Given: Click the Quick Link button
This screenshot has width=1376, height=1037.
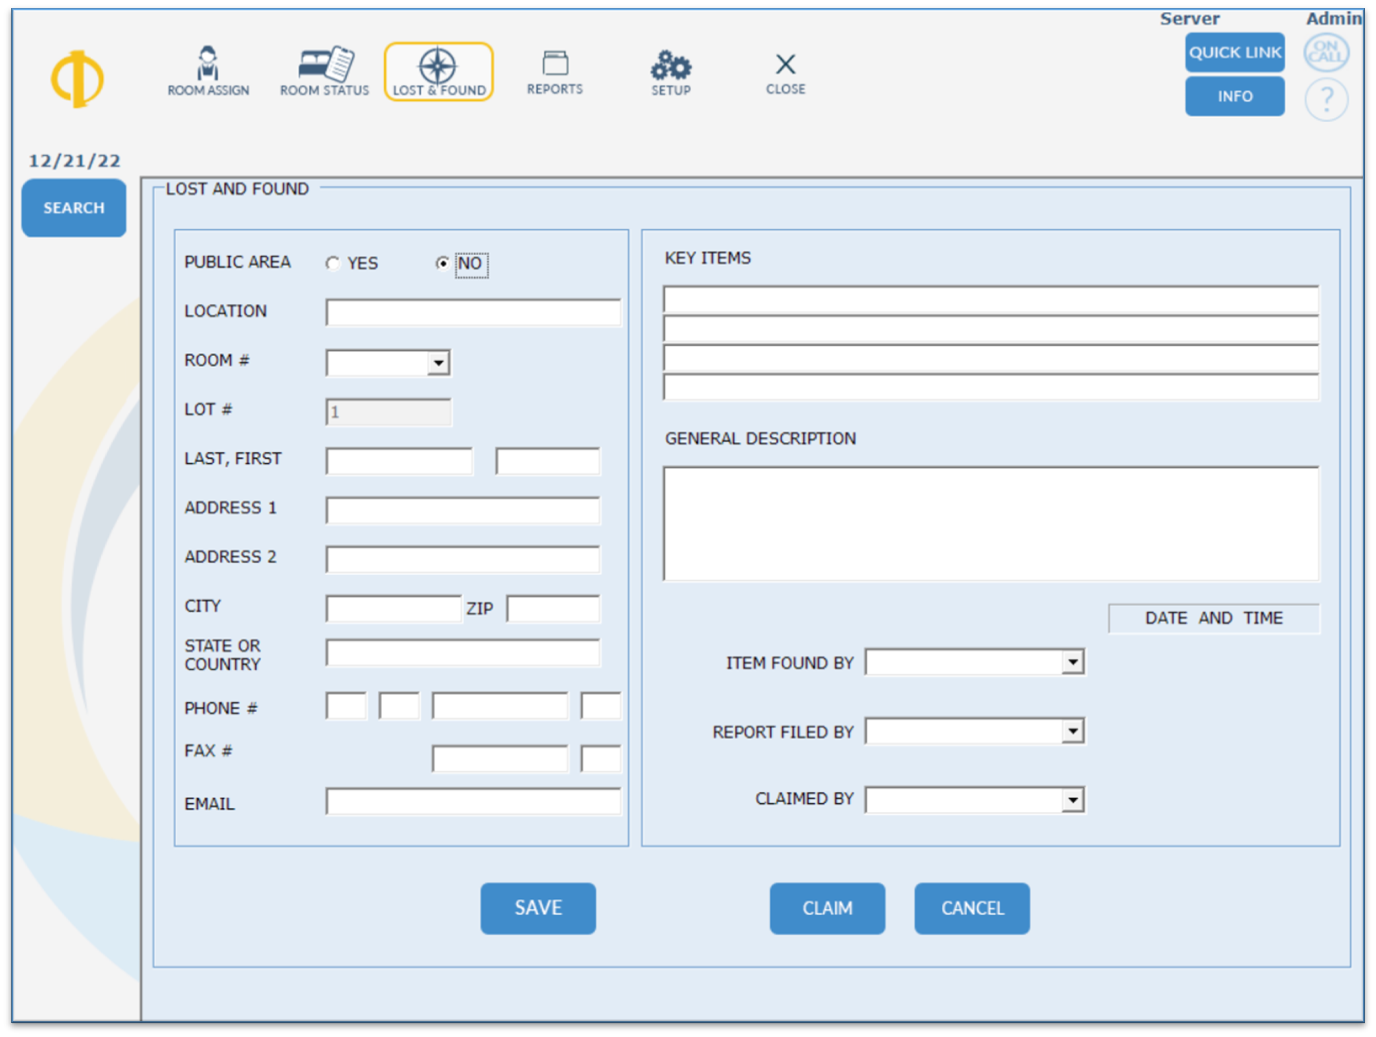Looking at the screenshot, I should (1234, 52).
